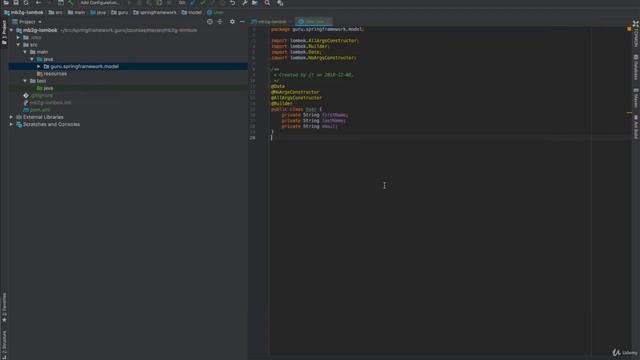Click the @Data annotation line
This screenshot has height=360, width=640.
(278, 87)
